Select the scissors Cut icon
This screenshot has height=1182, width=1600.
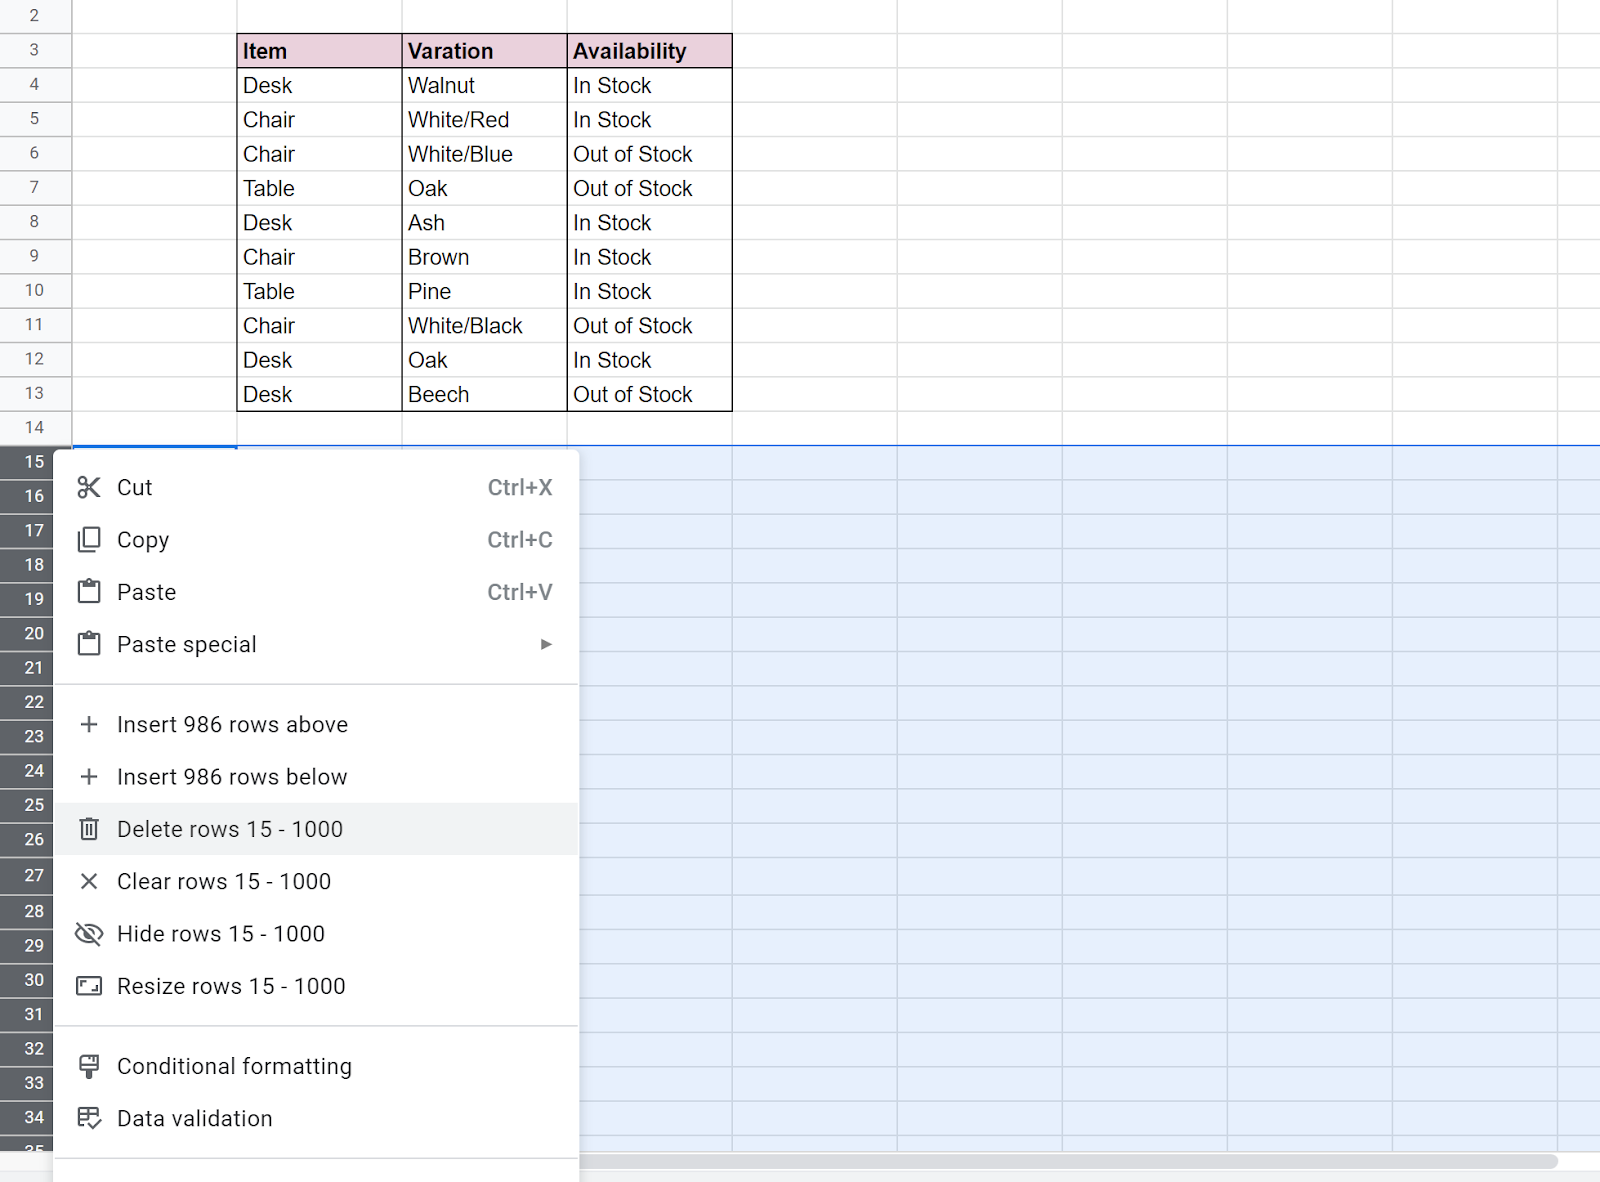tap(89, 487)
